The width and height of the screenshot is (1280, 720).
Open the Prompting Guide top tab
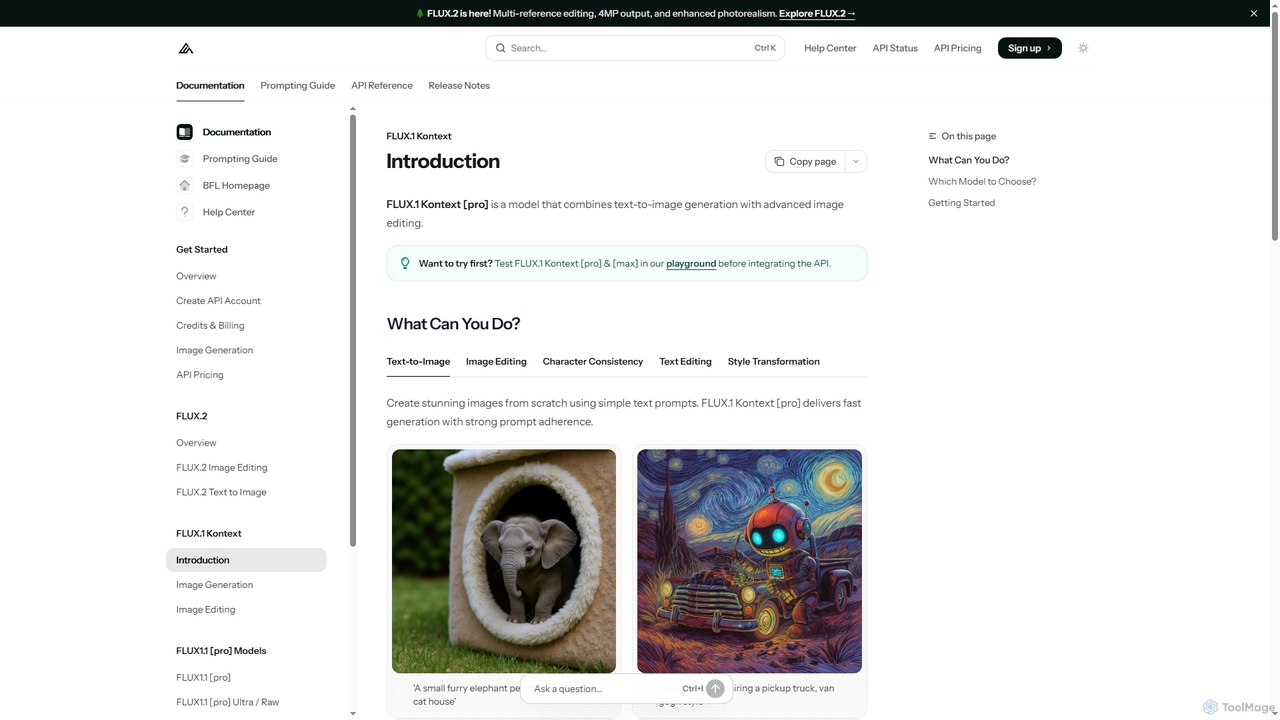[x=298, y=86]
